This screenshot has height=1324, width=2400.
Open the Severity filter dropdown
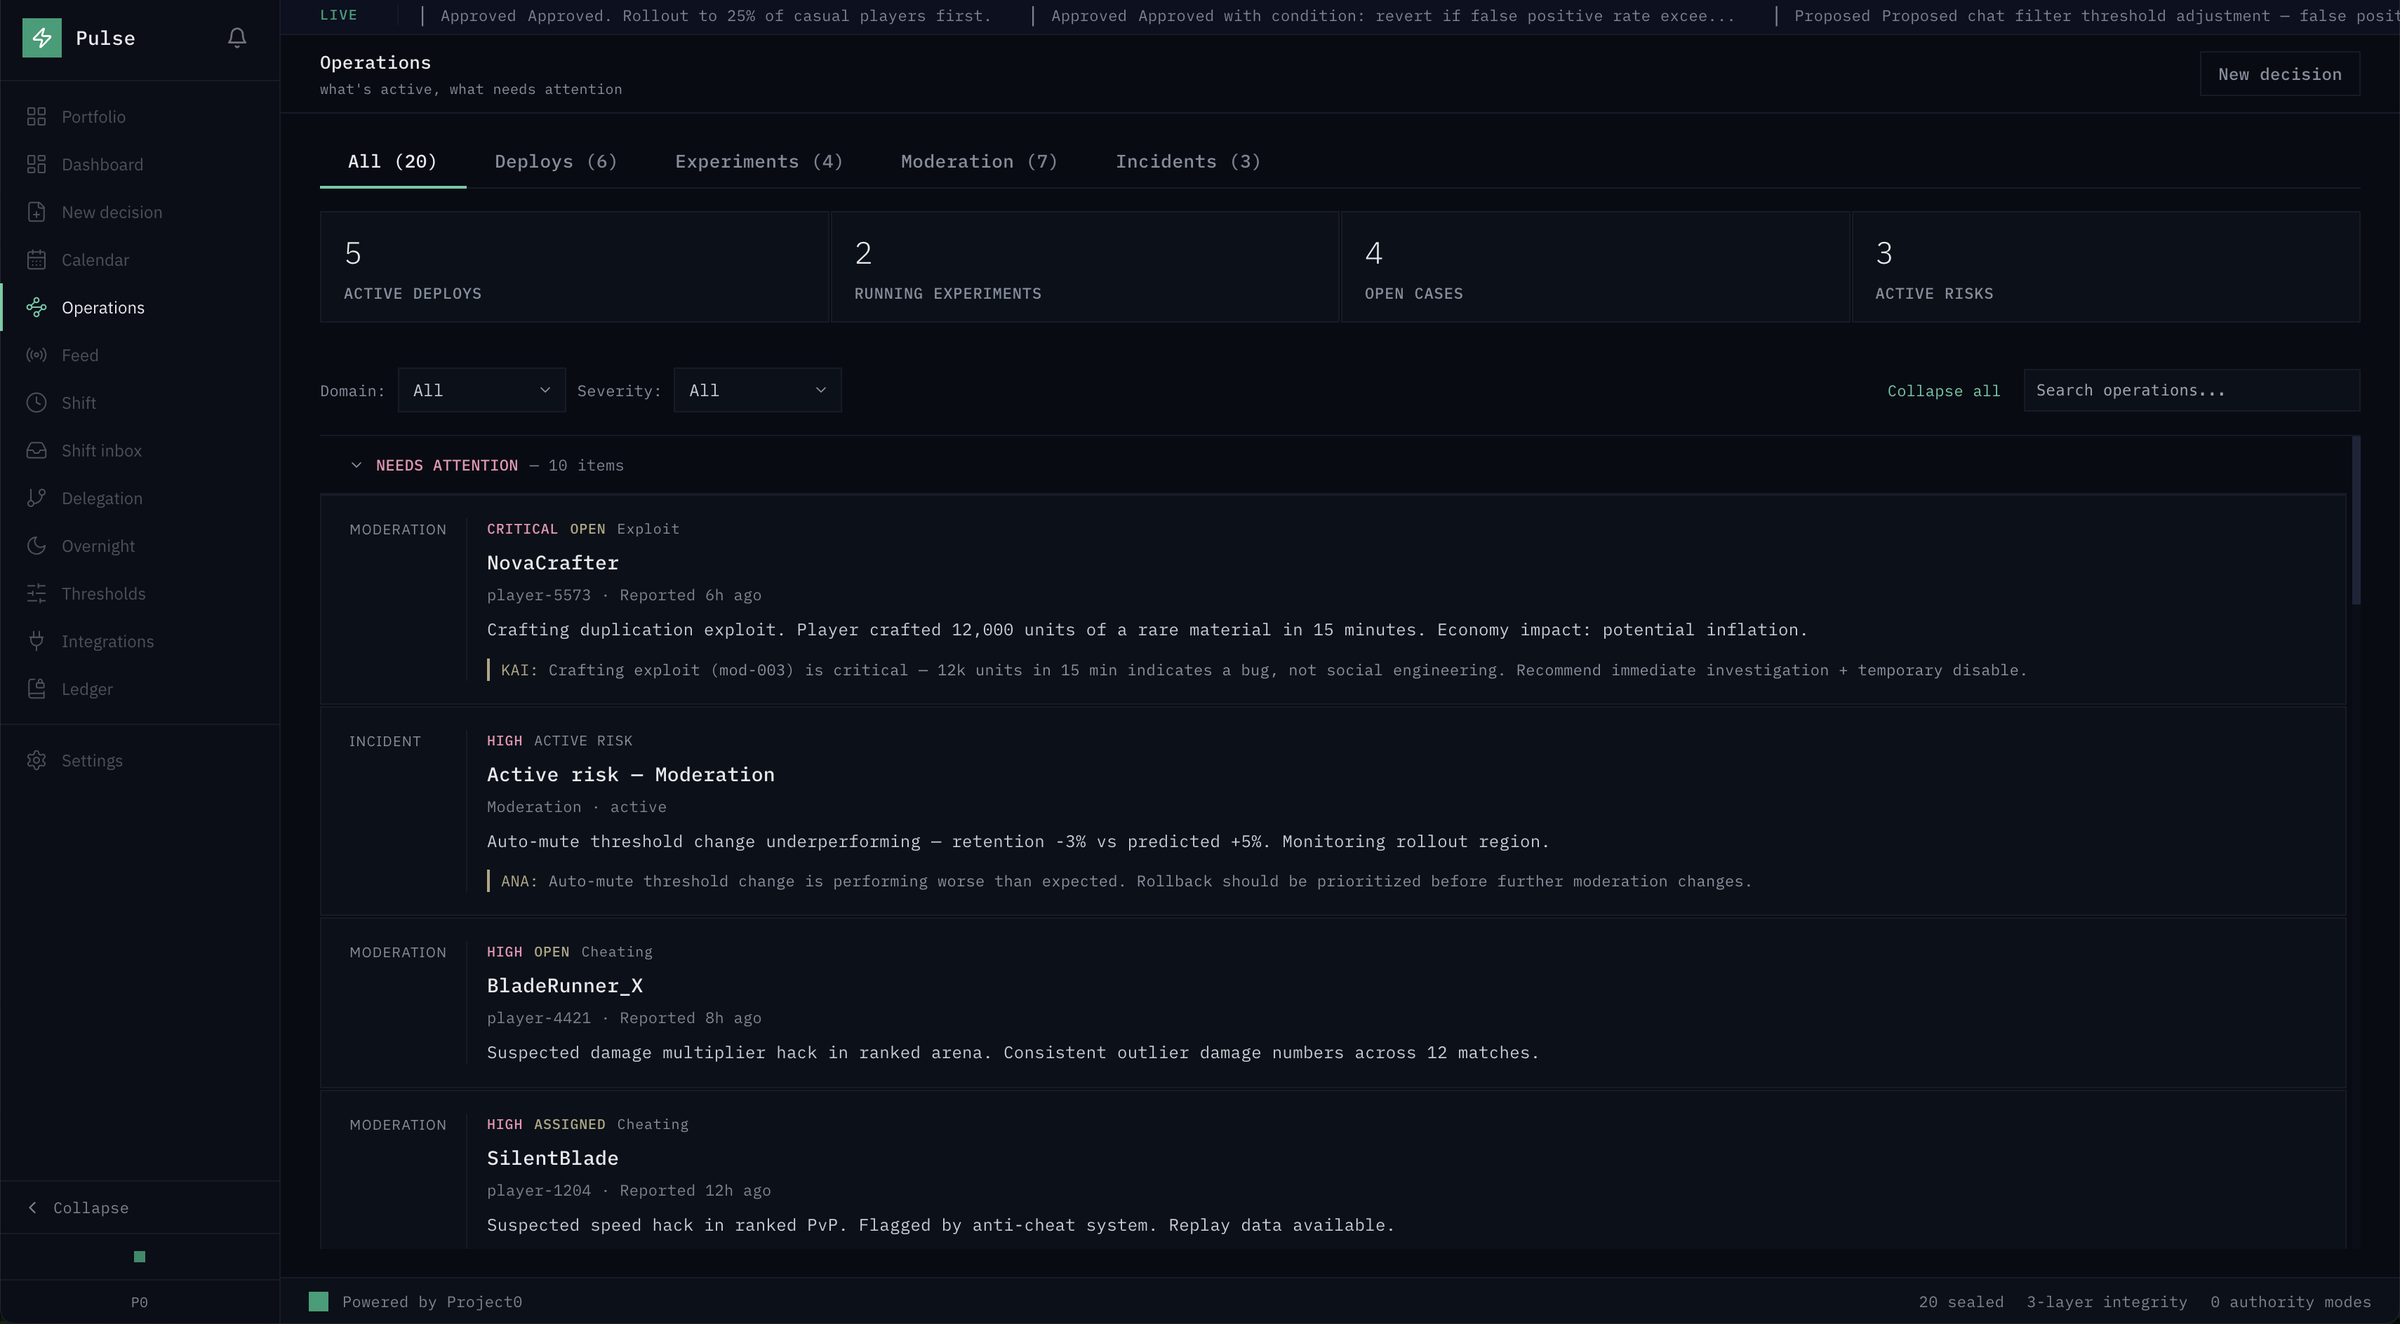pyautogui.click(x=758, y=390)
